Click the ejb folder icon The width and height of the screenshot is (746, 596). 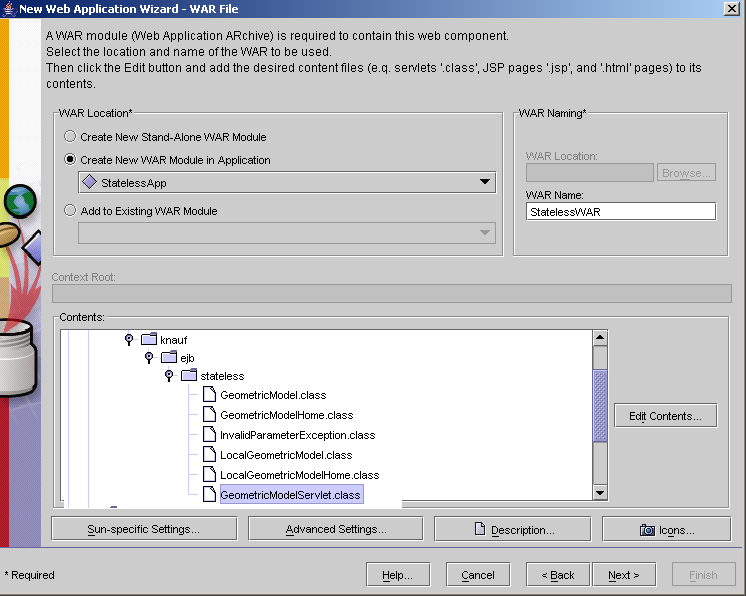(x=169, y=357)
